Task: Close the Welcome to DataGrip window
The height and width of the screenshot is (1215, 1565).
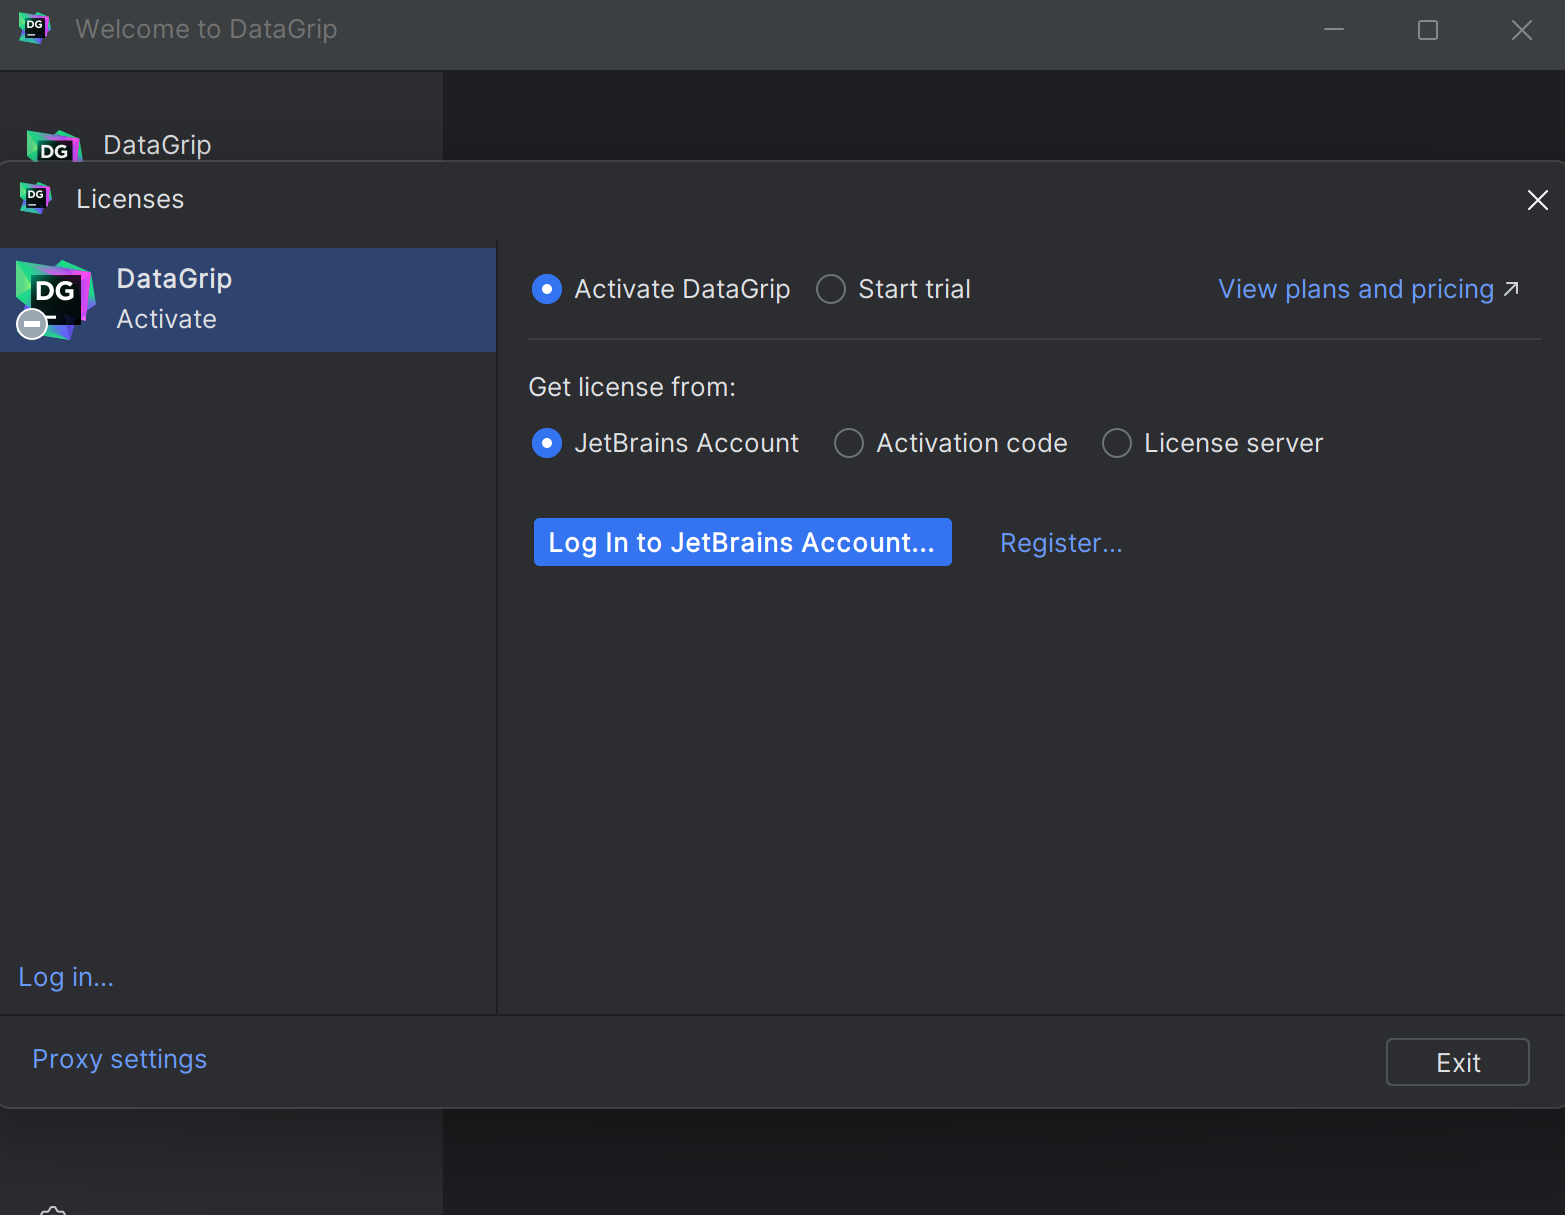Action: (1522, 30)
